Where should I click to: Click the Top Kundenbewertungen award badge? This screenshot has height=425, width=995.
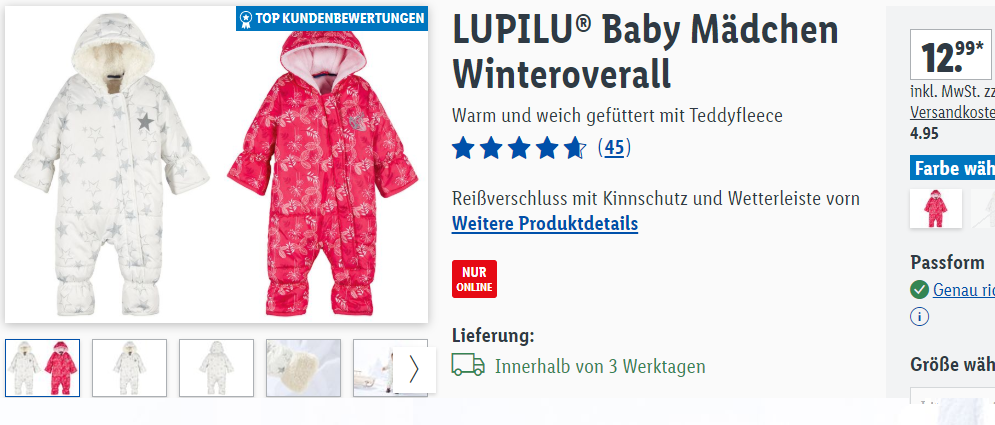(x=332, y=18)
